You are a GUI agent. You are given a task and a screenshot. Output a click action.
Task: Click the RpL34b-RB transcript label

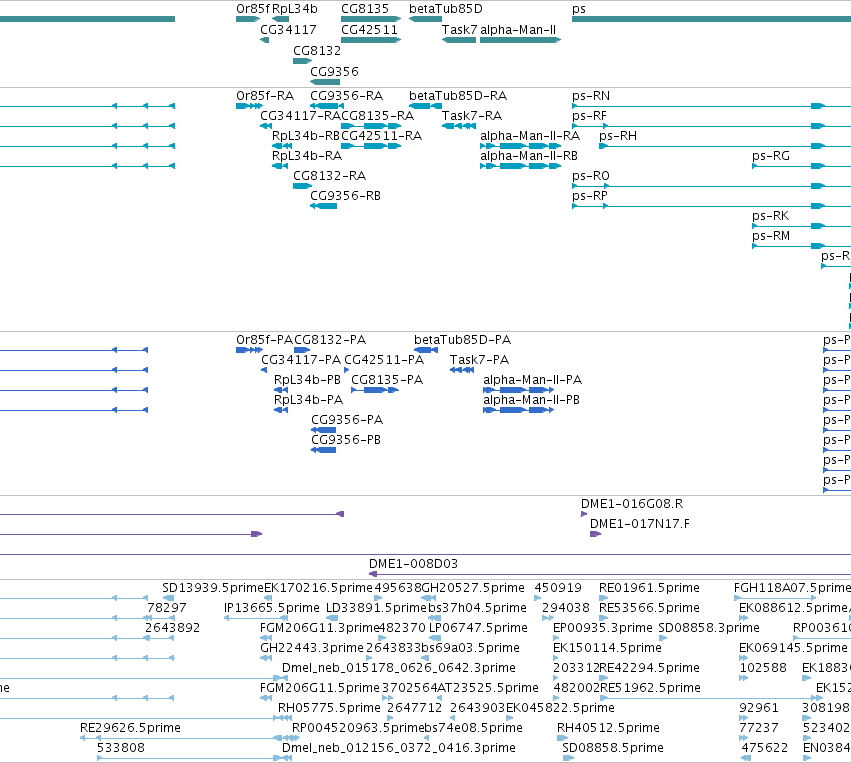click(306, 136)
